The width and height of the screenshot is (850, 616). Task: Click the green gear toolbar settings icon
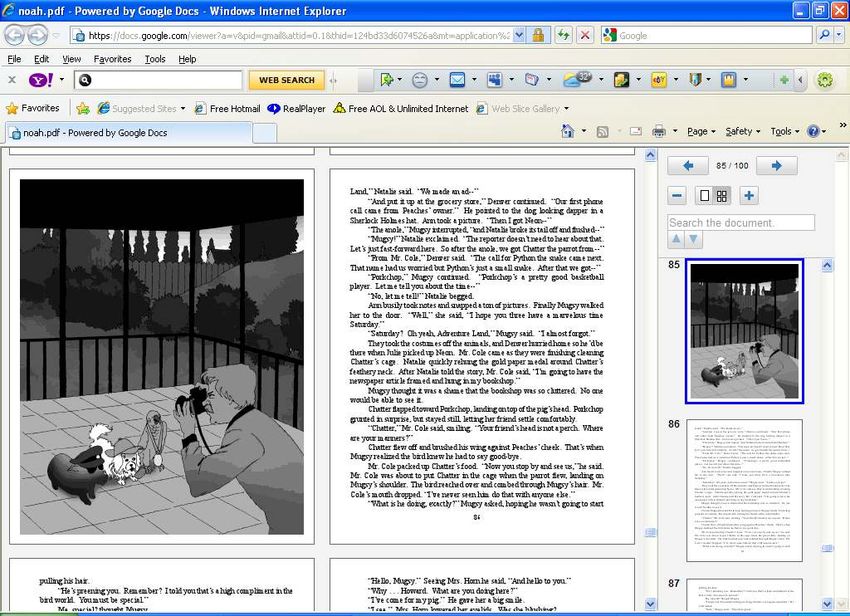point(825,80)
